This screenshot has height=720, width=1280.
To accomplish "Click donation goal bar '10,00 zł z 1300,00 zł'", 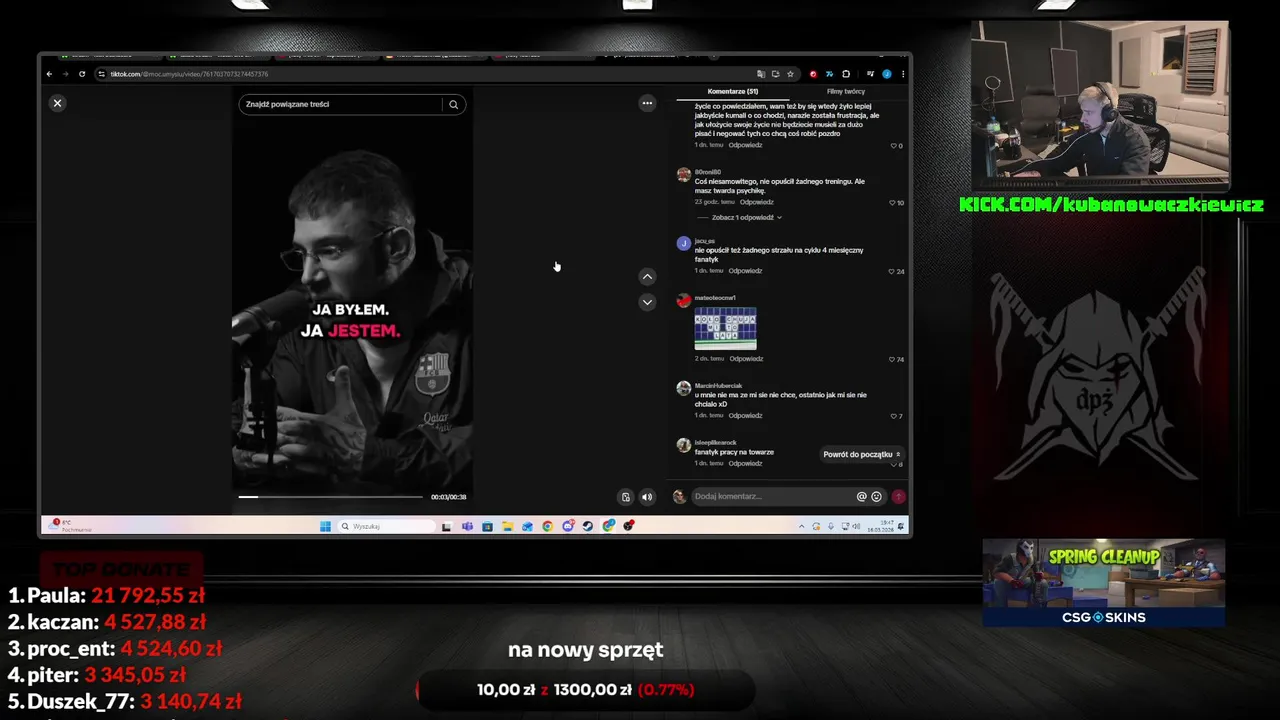I will pos(585,689).
